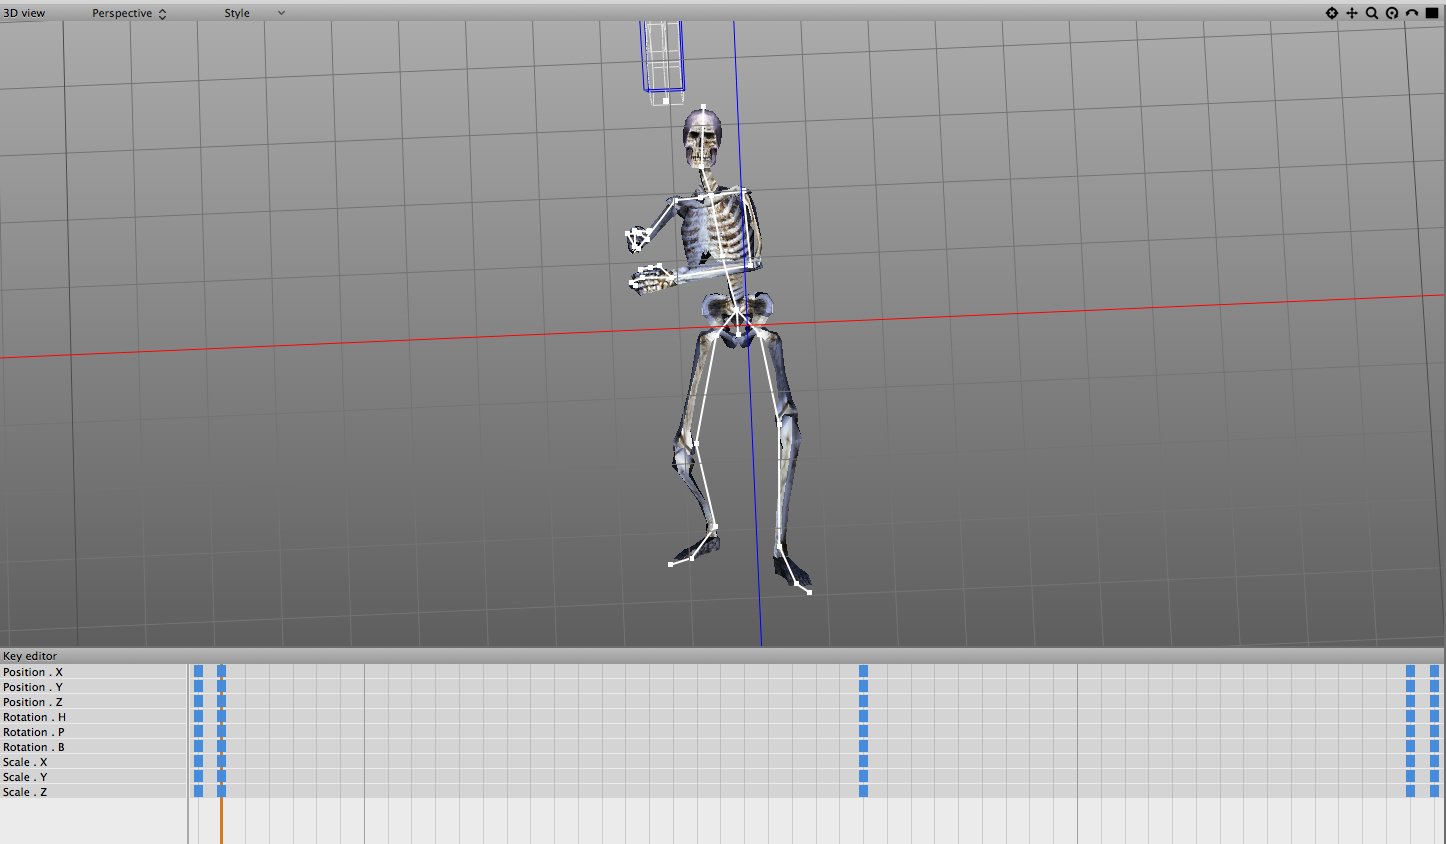Select first keyframe on Scale . Y row

[198, 777]
